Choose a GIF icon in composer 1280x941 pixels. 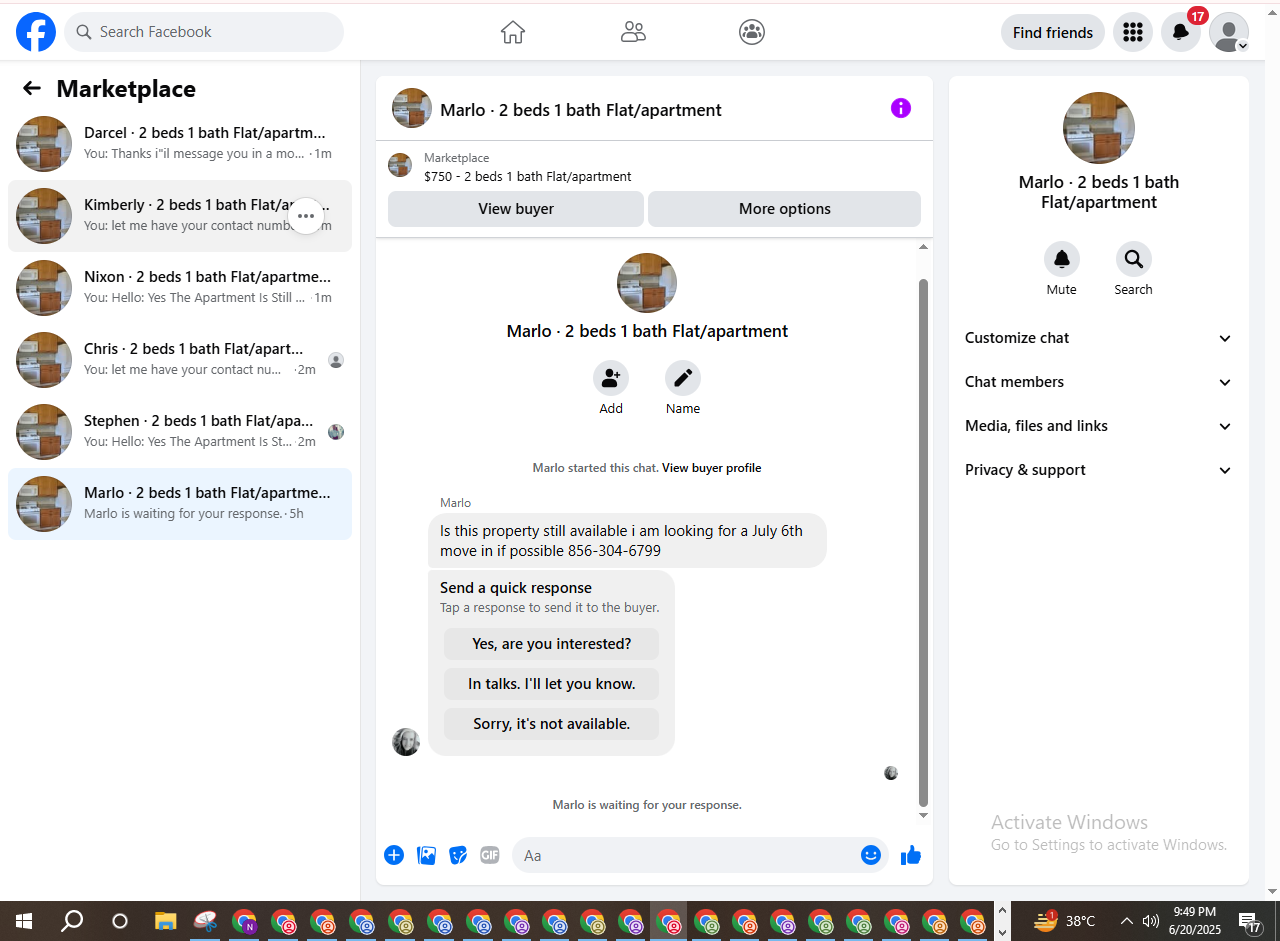coord(489,855)
